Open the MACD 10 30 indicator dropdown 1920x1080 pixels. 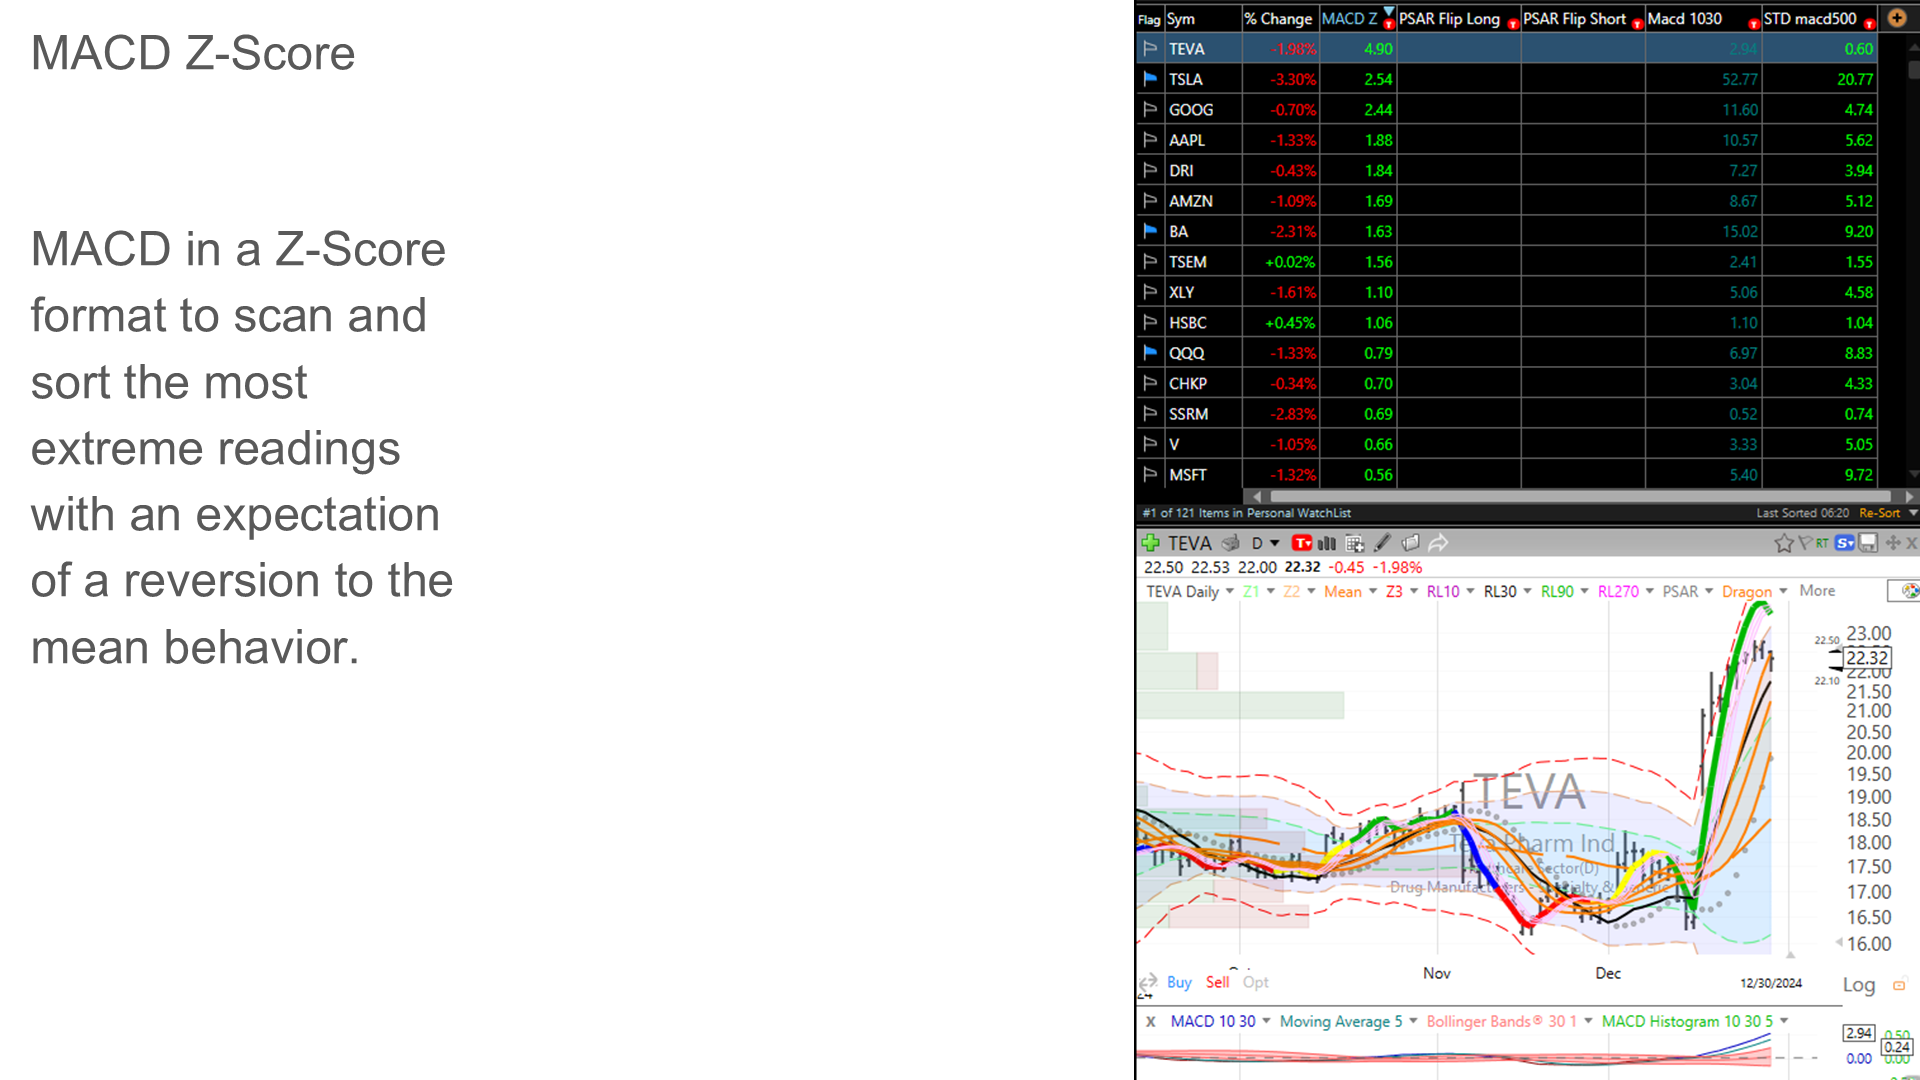(x=1266, y=1021)
